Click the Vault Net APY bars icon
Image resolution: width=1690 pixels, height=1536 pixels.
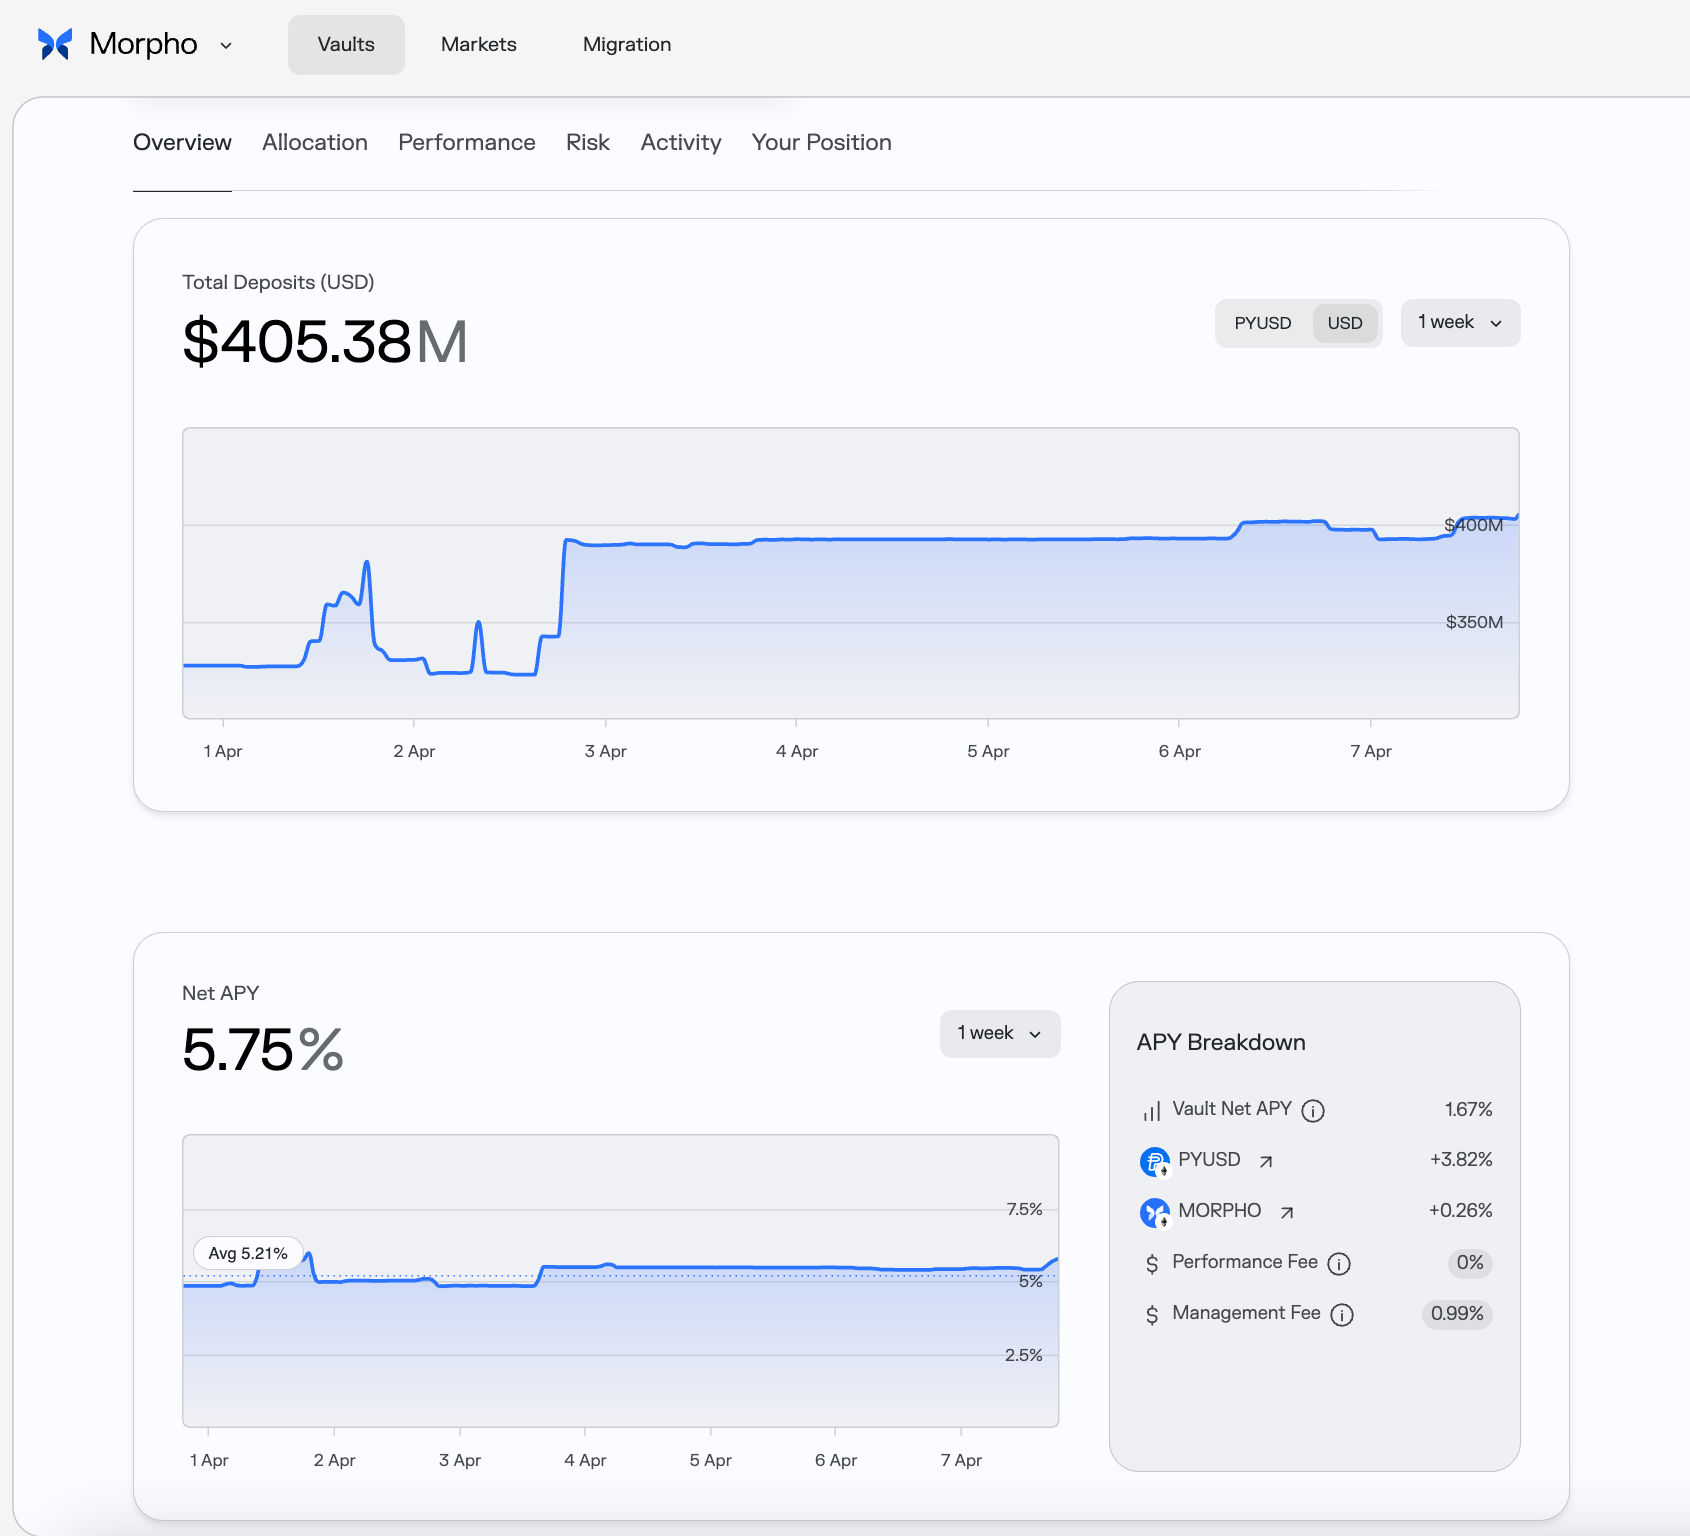click(1152, 1111)
